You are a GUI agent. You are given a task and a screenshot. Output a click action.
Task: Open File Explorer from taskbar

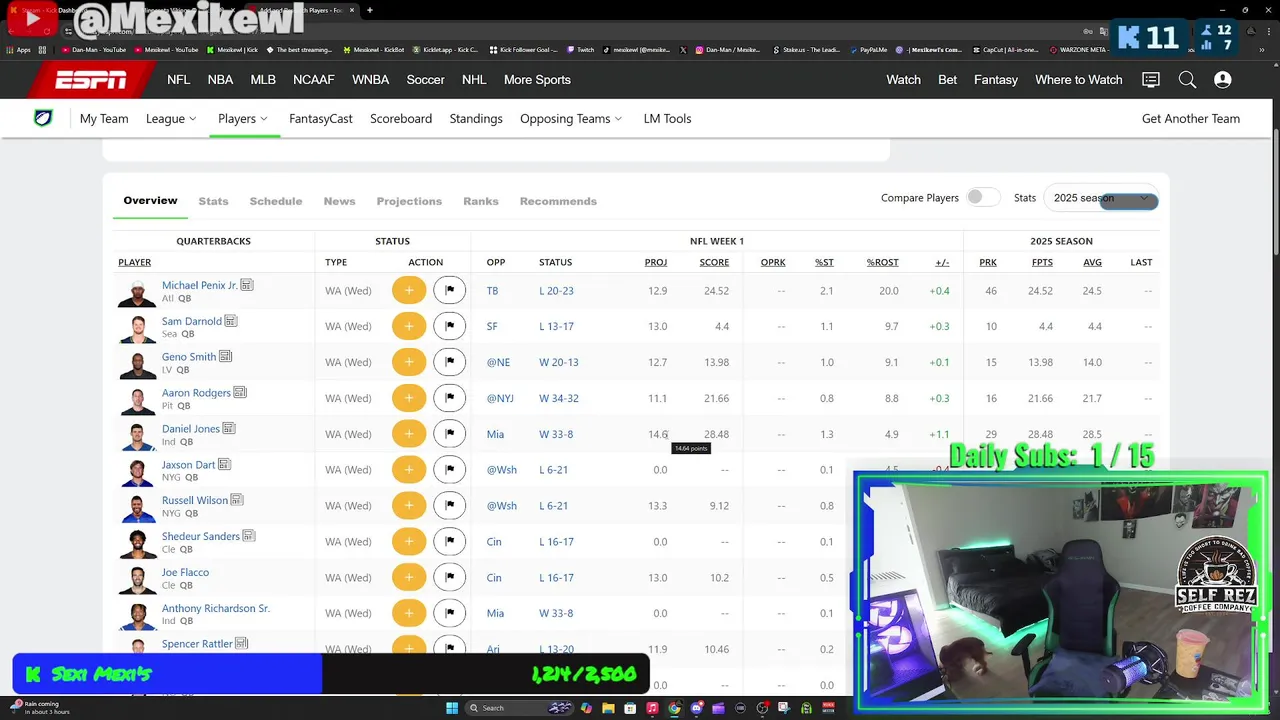(608, 708)
